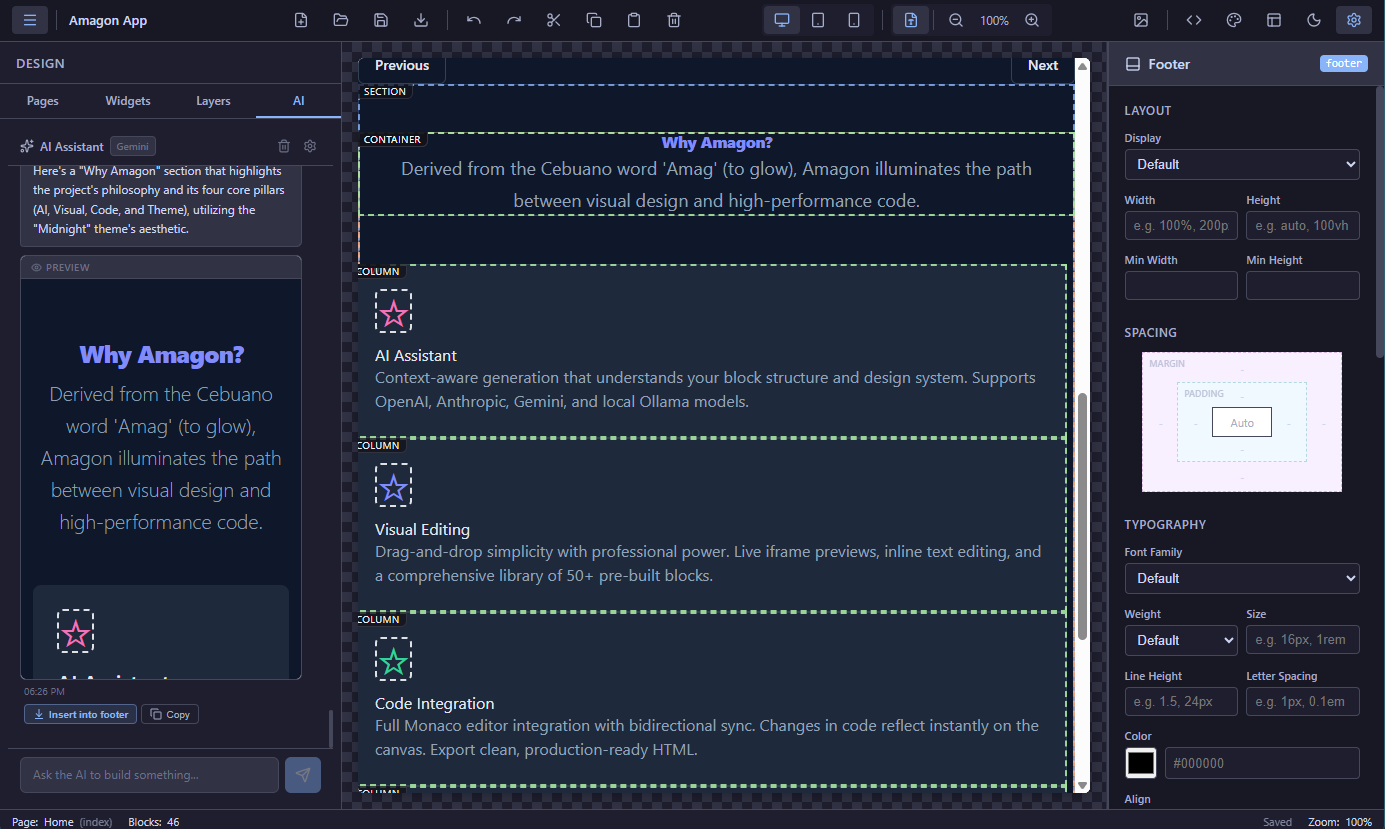Select the mobile phone viewport preview
Image resolution: width=1385 pixels, height=829 pixels.
coord(856,19)
